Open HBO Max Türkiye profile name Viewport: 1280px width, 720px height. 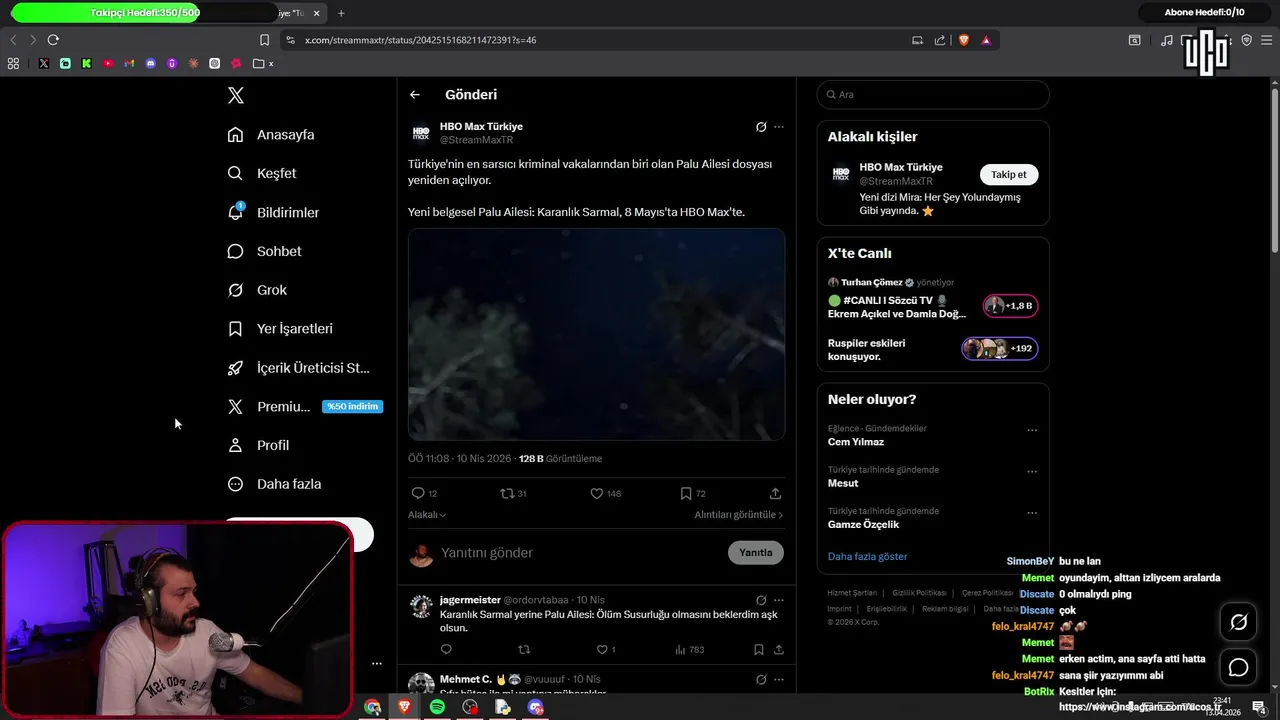[x=481, y=127]
